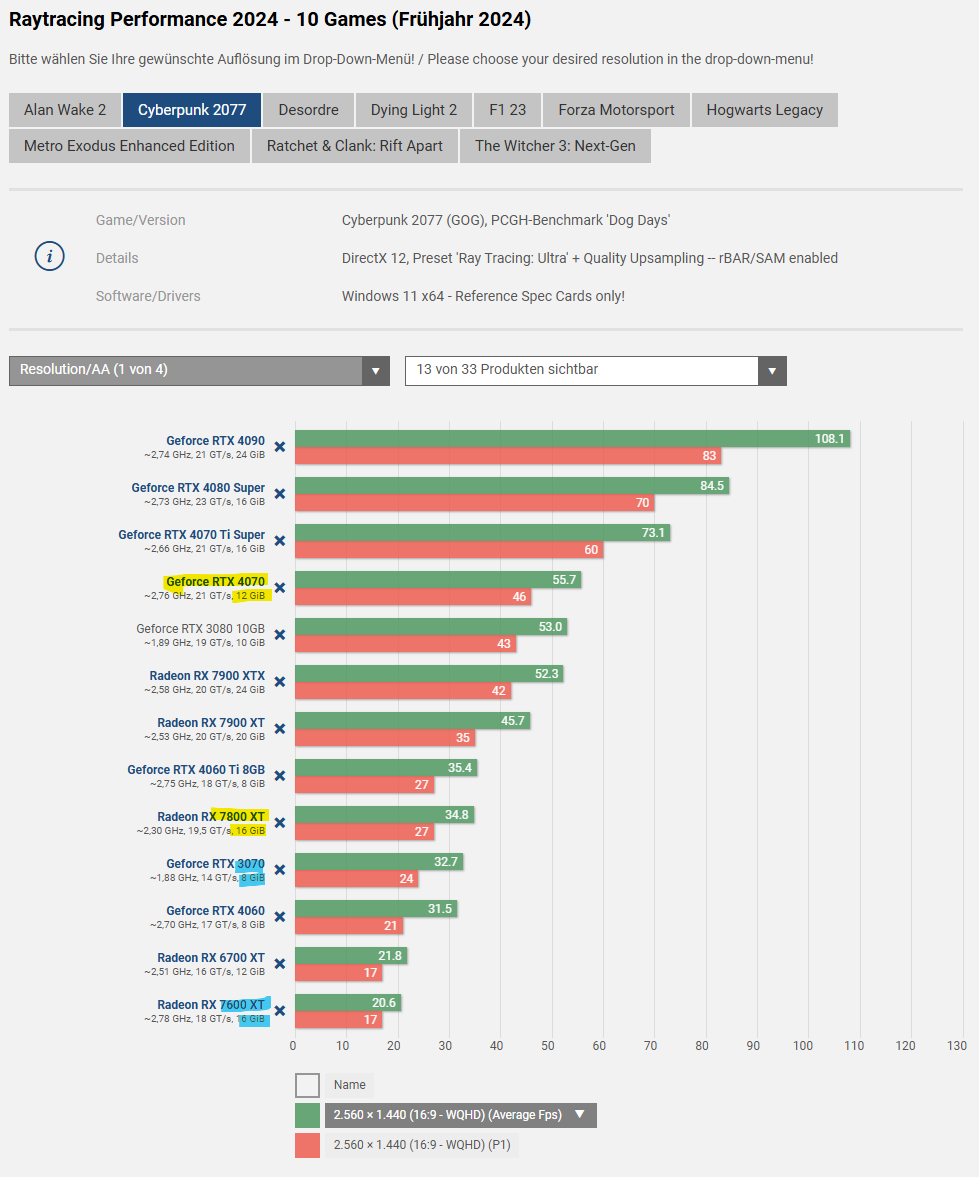Click the Geforce RTX 4080 Super link
Viewport: 979px width, 1177px height.
[x=198, y=488]
